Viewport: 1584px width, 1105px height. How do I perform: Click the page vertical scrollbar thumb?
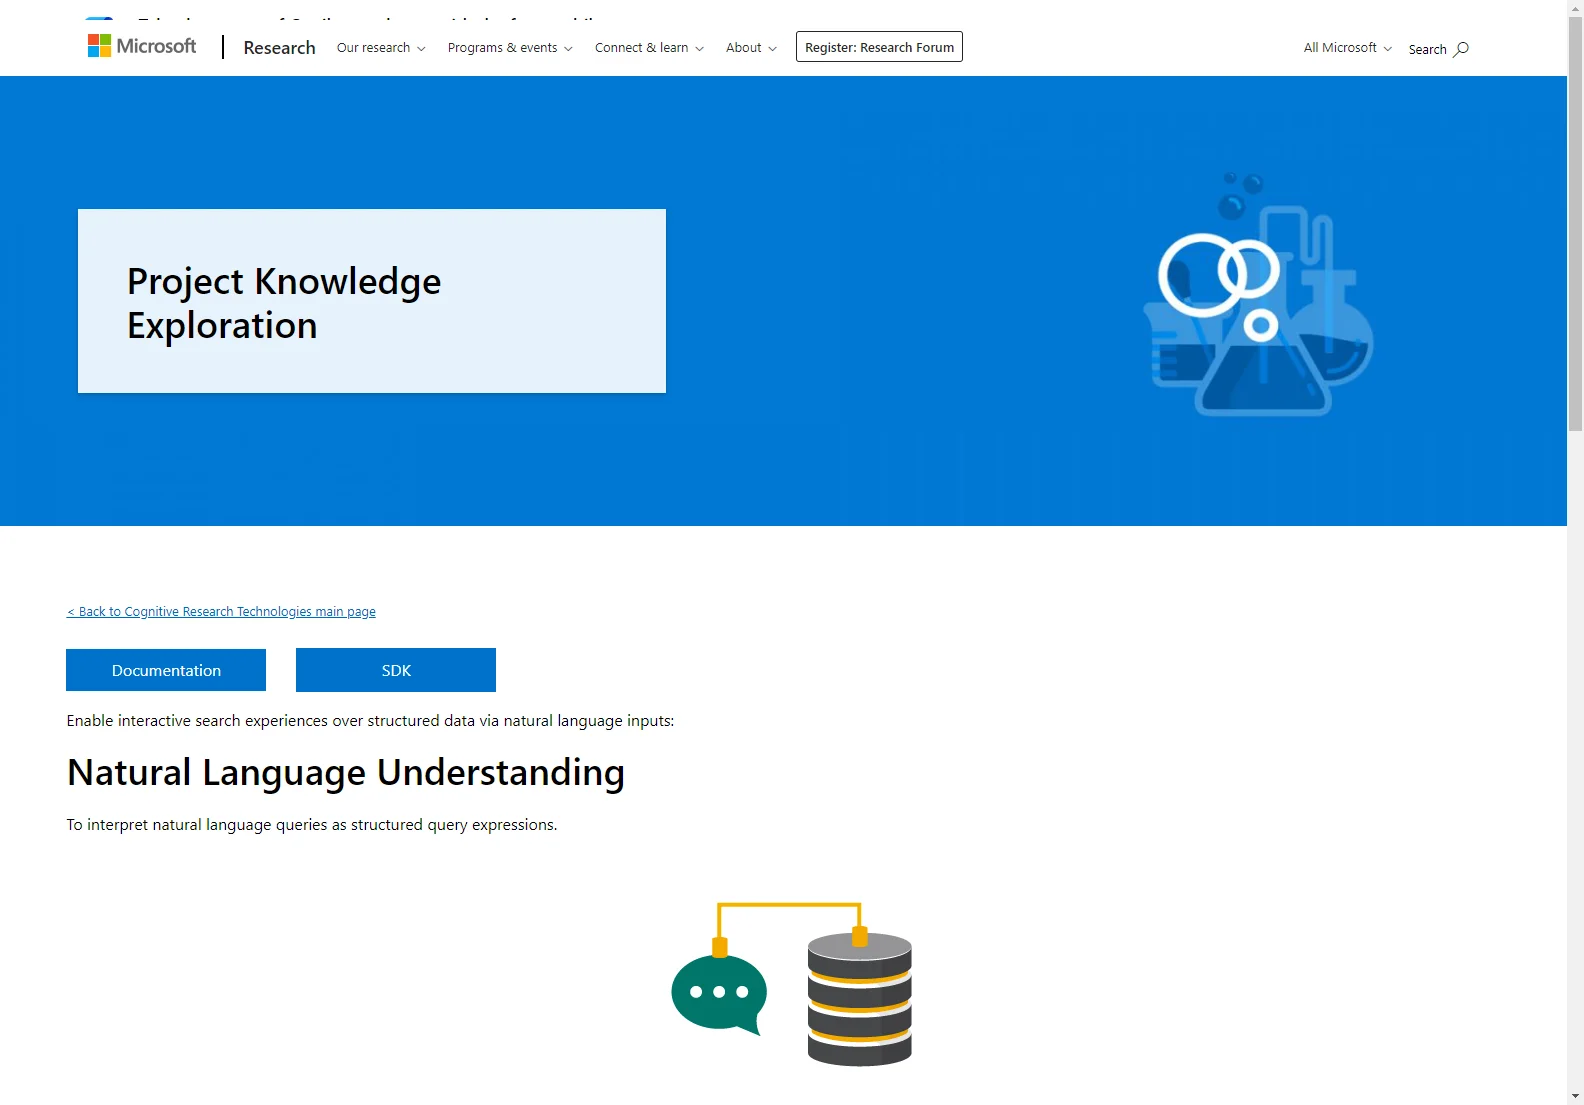pos(1575,225)
